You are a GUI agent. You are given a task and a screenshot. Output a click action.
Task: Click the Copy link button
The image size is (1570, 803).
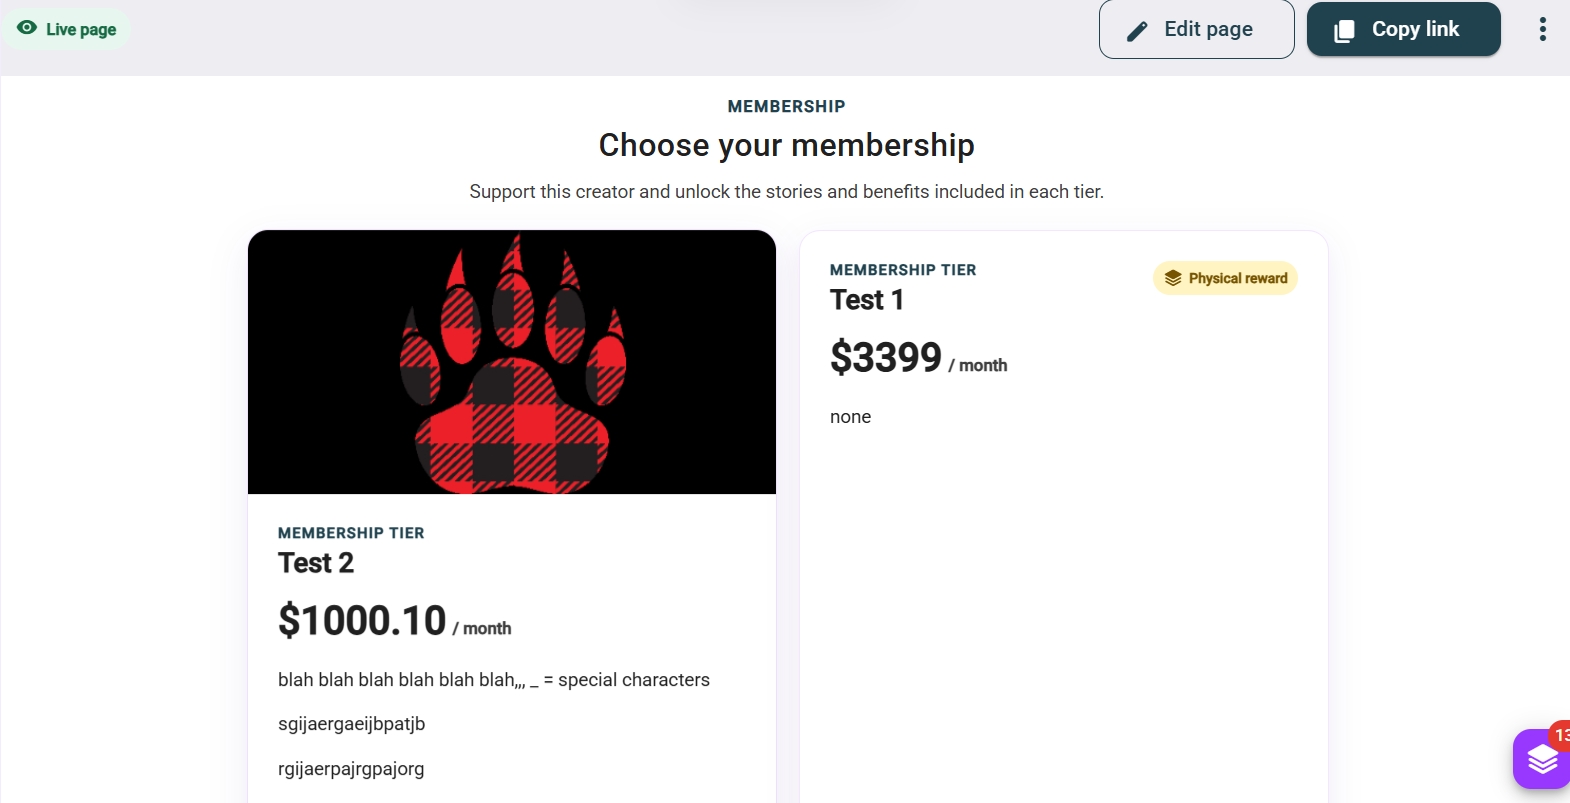1403,30
